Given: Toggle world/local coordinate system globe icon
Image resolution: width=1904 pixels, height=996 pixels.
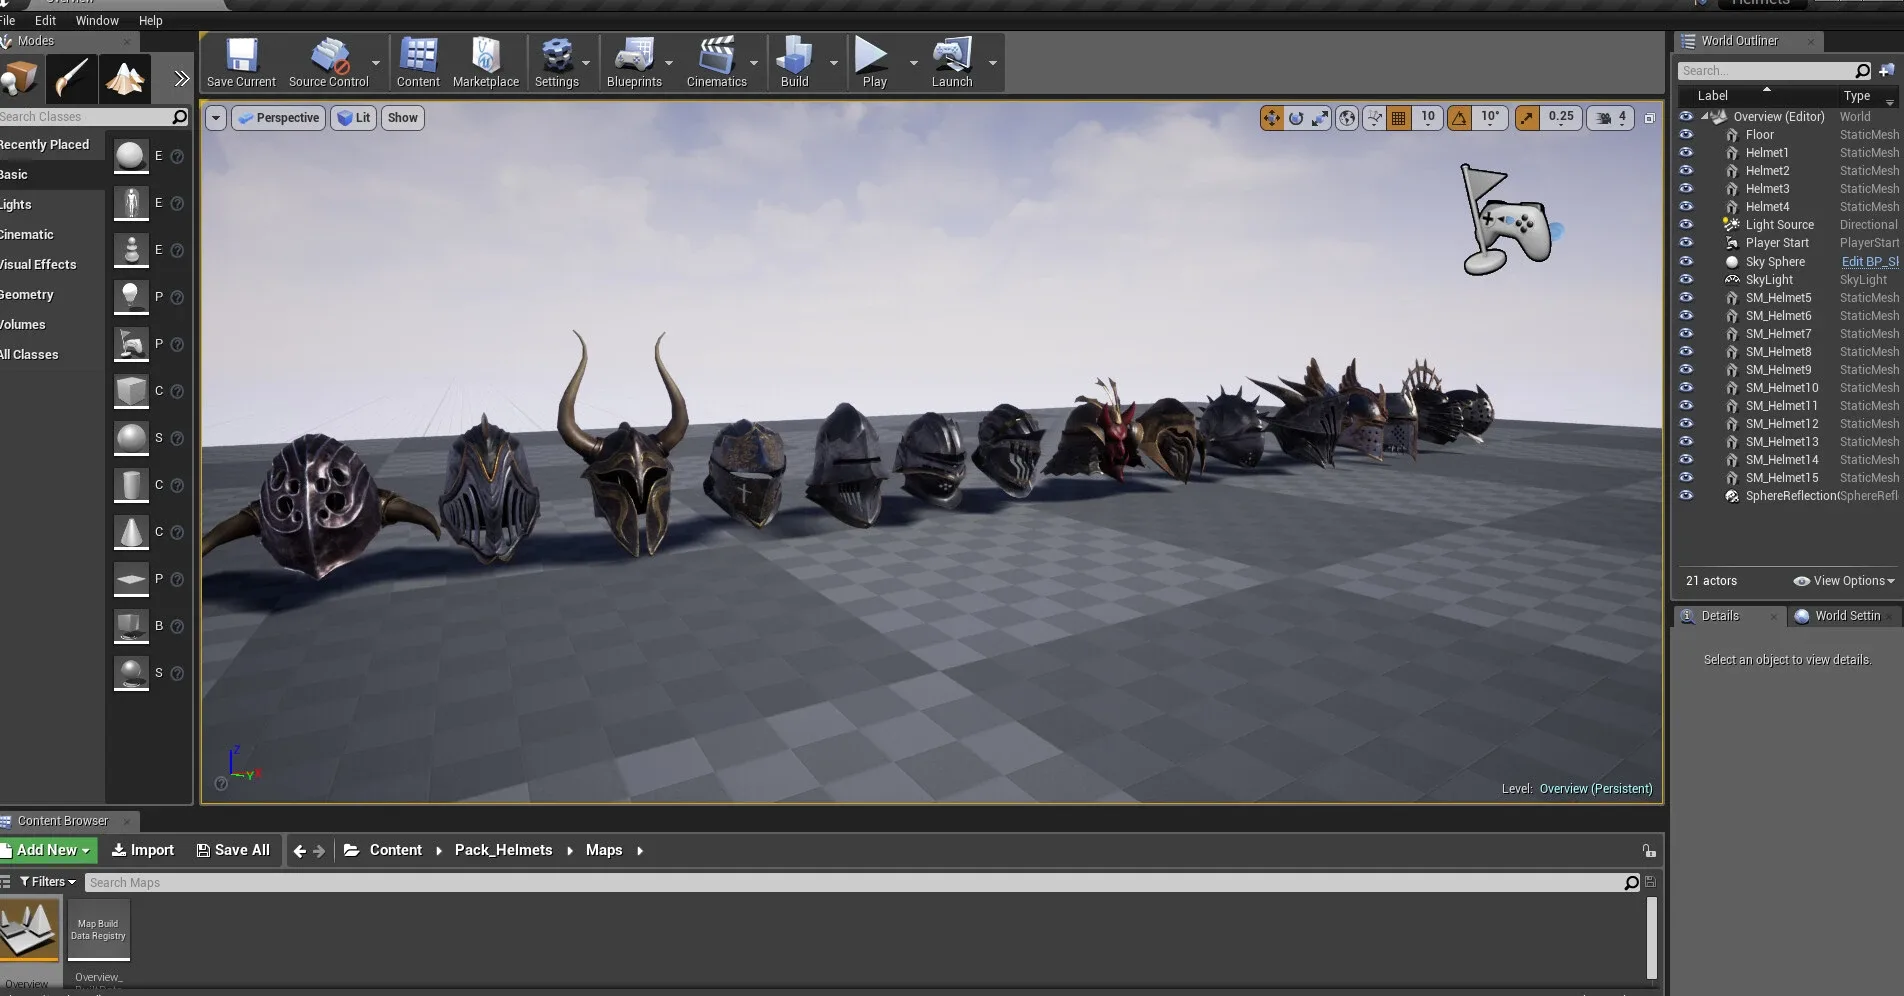Looking at the screenshot, I should point(1348,118).
